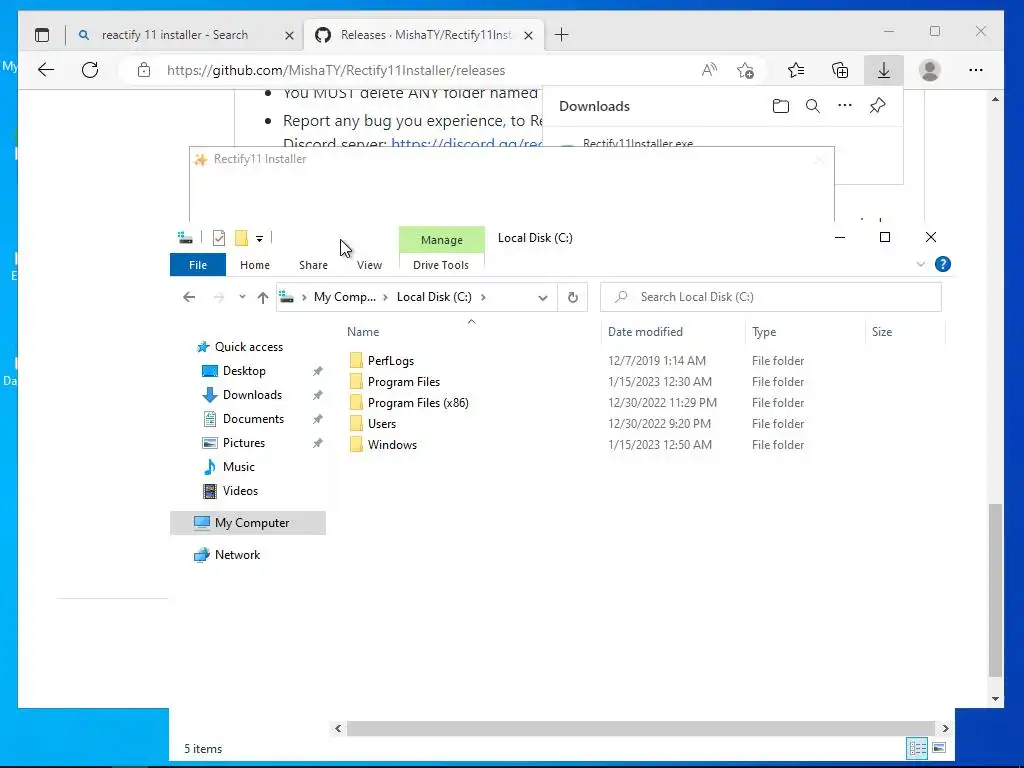Switch to details view in status bar

click(x=917, y=748)
